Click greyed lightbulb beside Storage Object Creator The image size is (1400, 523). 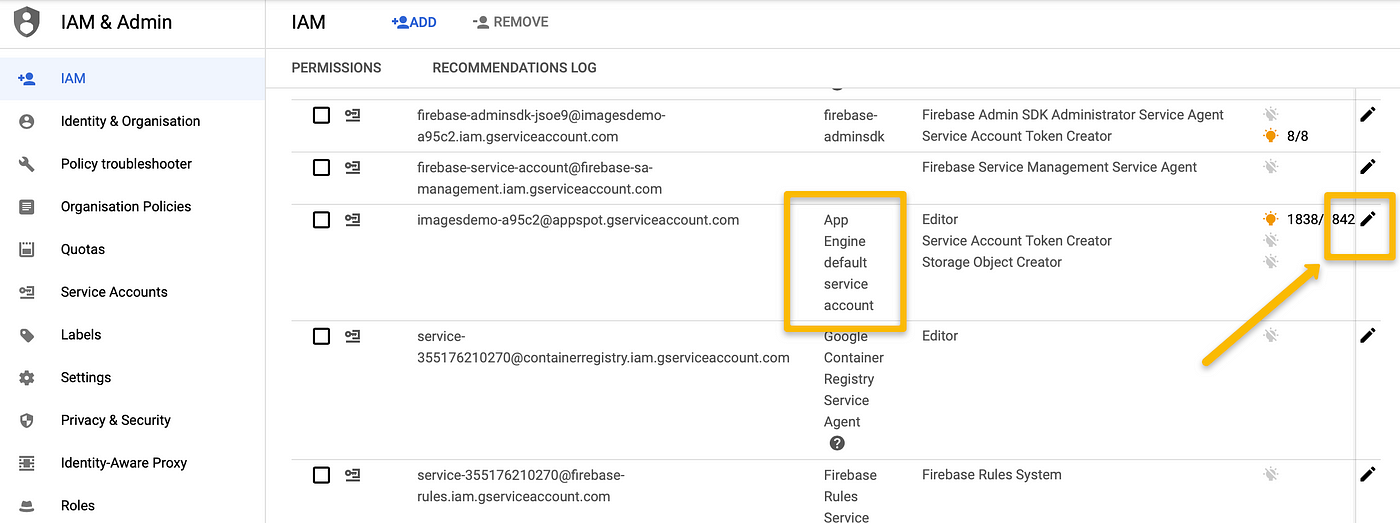click(x=1270, y=262)
